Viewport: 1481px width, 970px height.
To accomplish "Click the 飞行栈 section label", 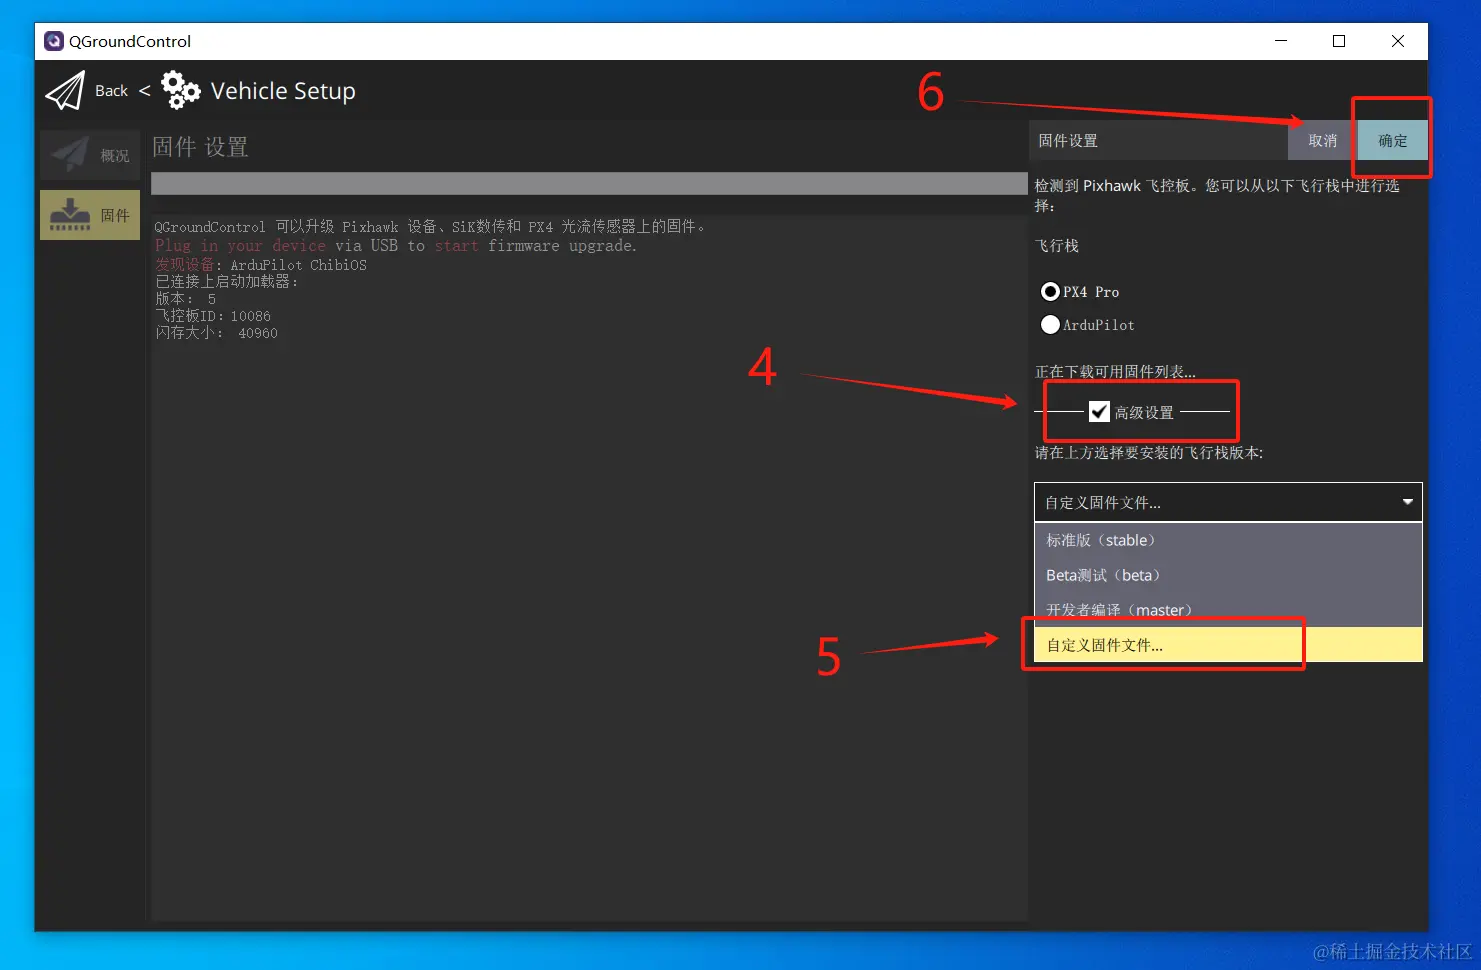I will 1057,246.
